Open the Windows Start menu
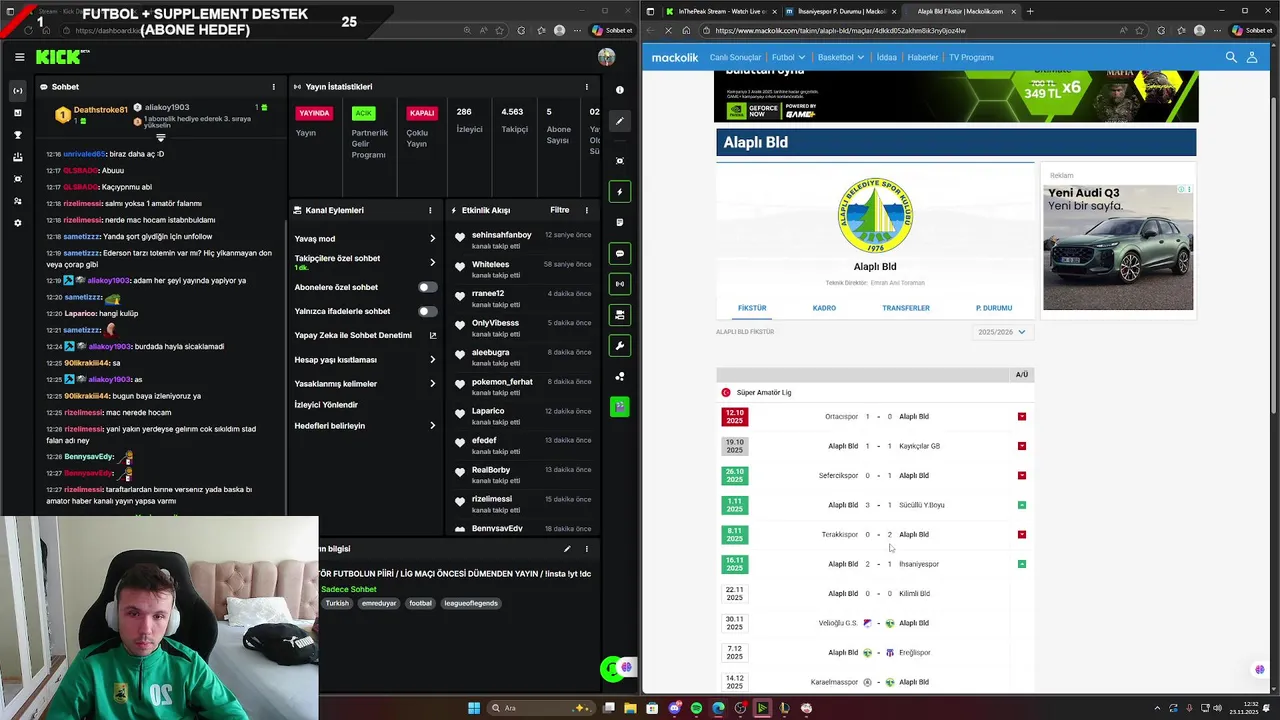This screenshot has width=1280, height=720. [474, 708]
